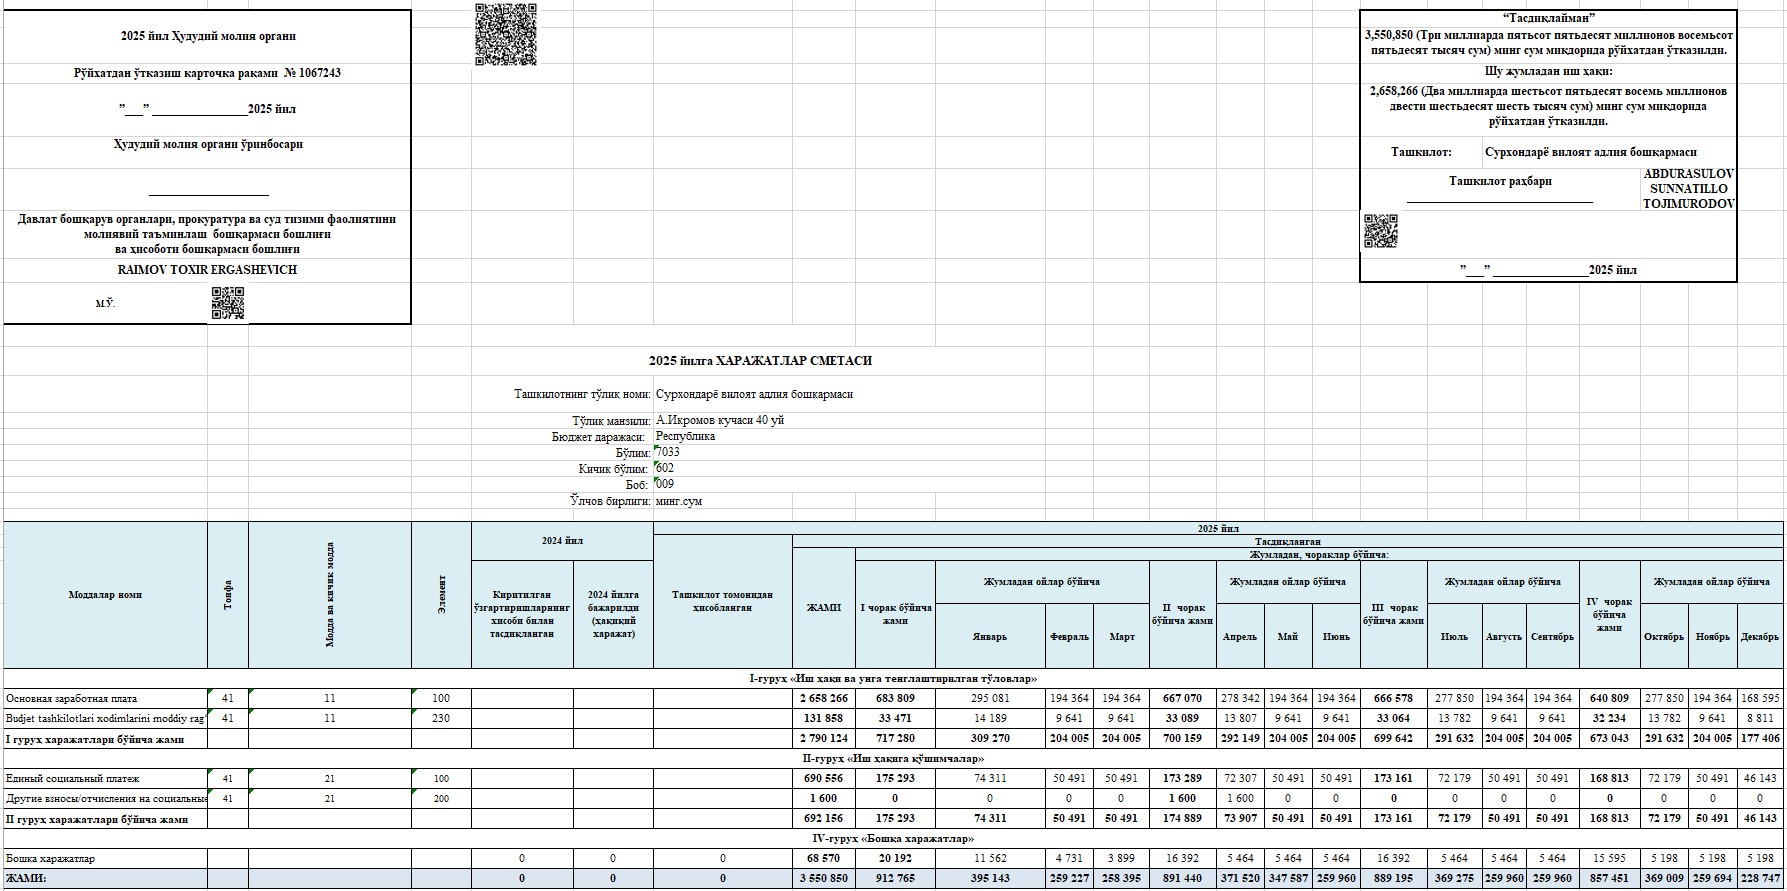Select the social payment total 690 556
Viewport: 1787px width, 891px height.
click(x=824, y=779)
